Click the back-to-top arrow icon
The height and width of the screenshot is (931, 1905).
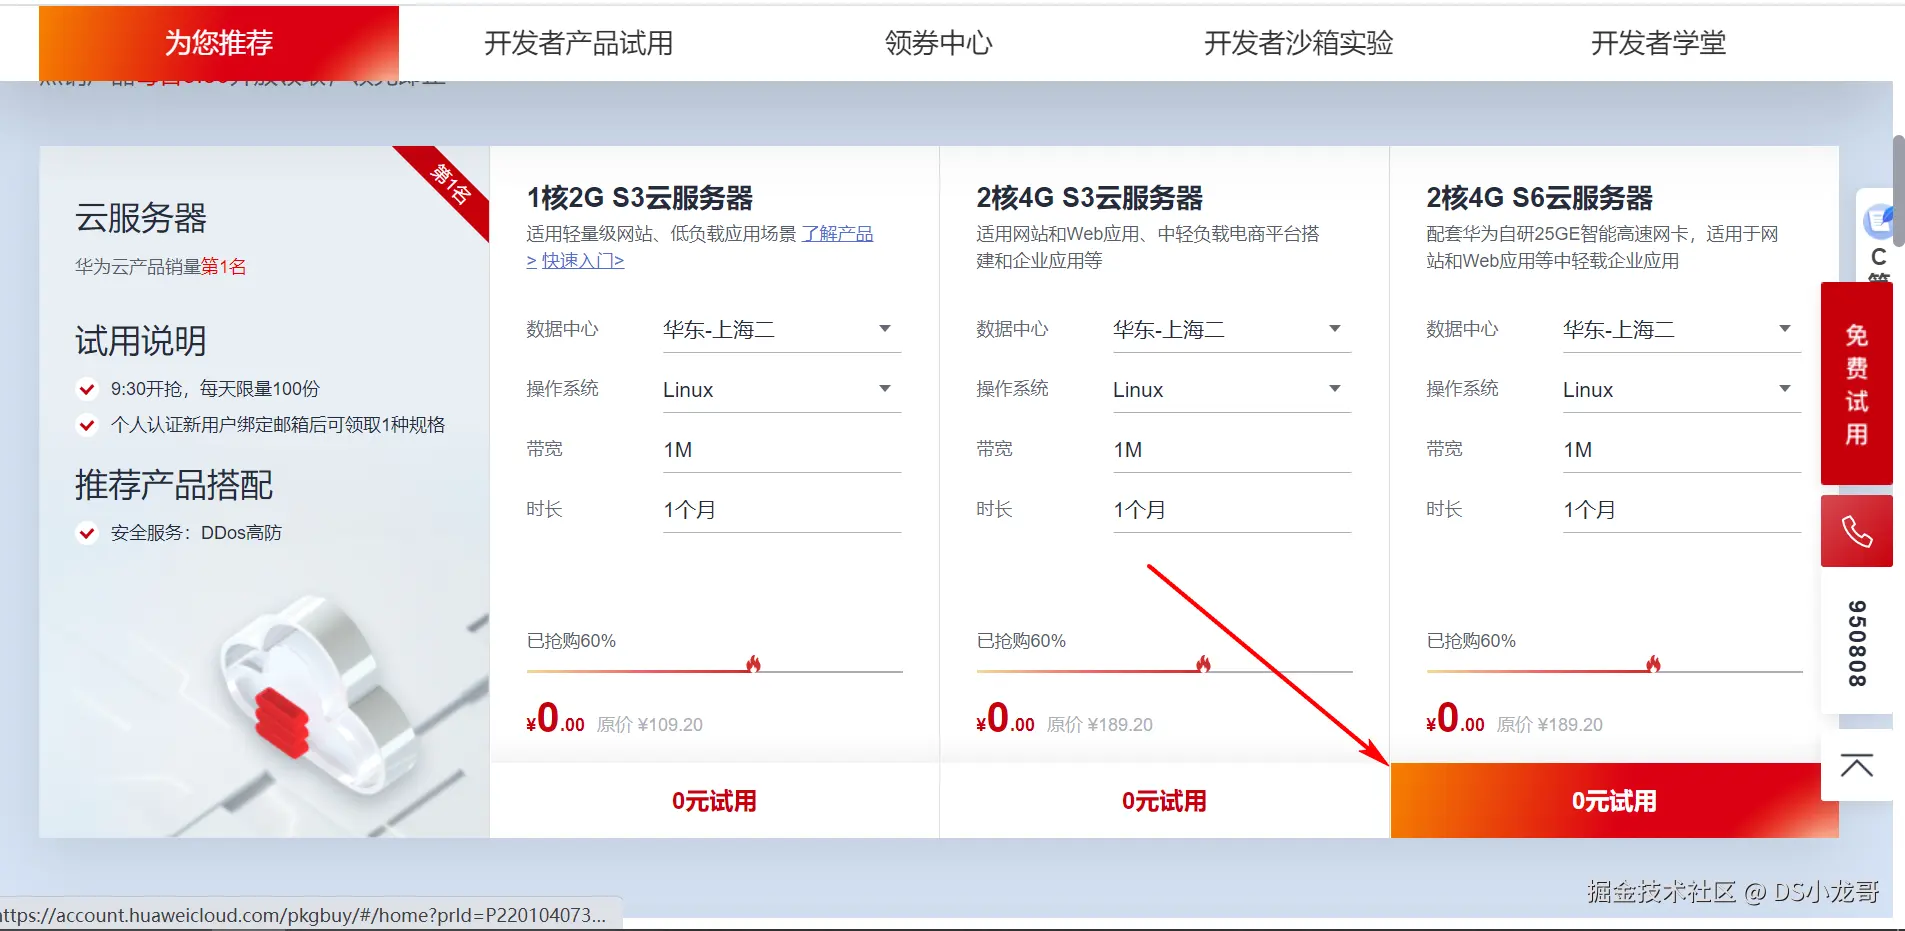(x=1857, y=765)
